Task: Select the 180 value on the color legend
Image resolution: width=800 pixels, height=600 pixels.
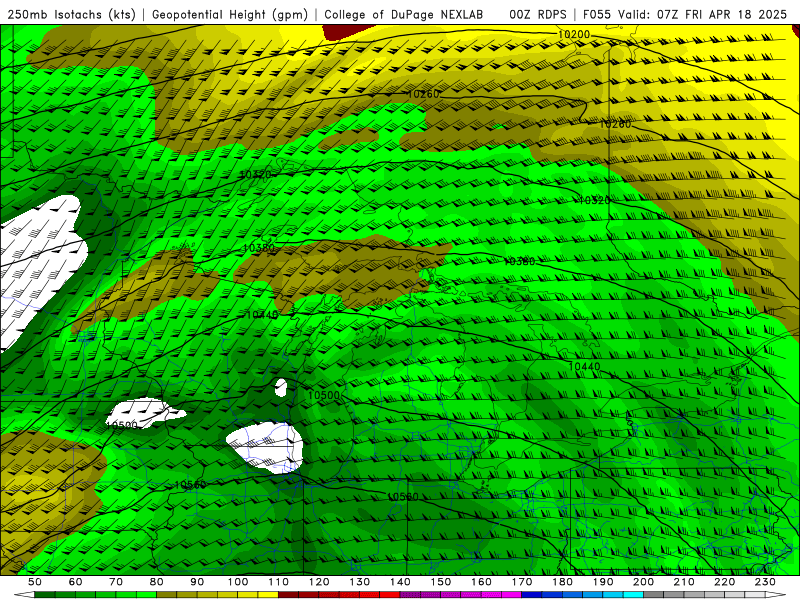Action: pos(562,582)
